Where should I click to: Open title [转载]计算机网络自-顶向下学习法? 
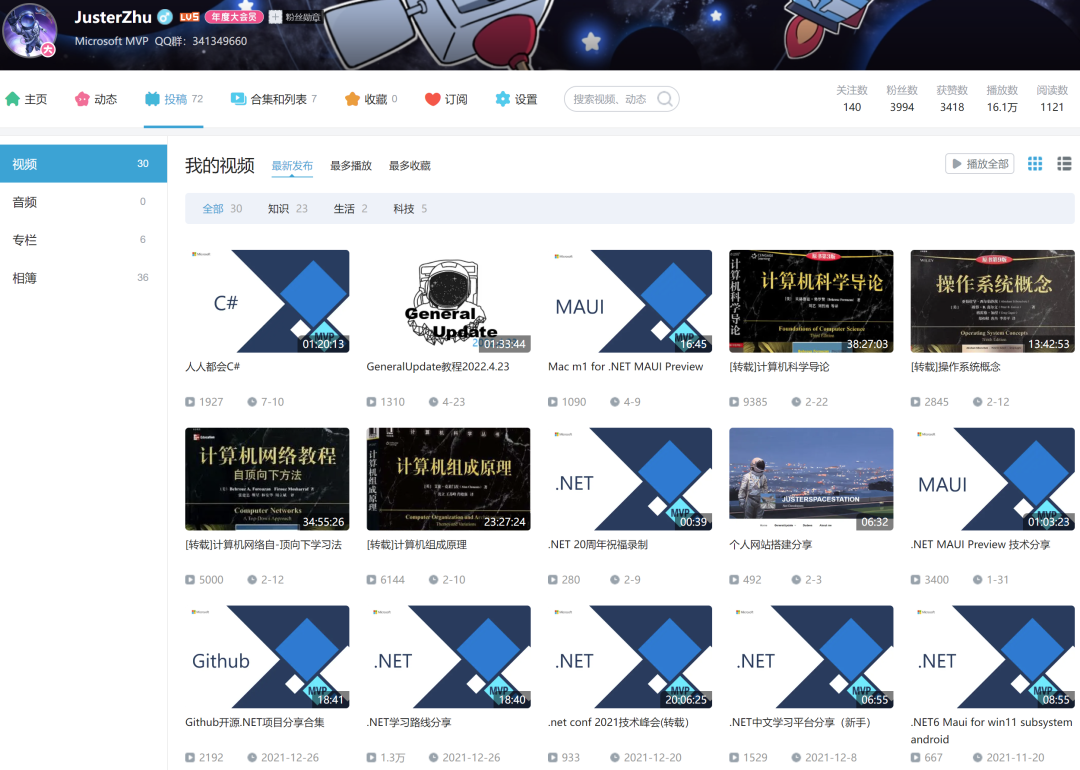[264, 544]
